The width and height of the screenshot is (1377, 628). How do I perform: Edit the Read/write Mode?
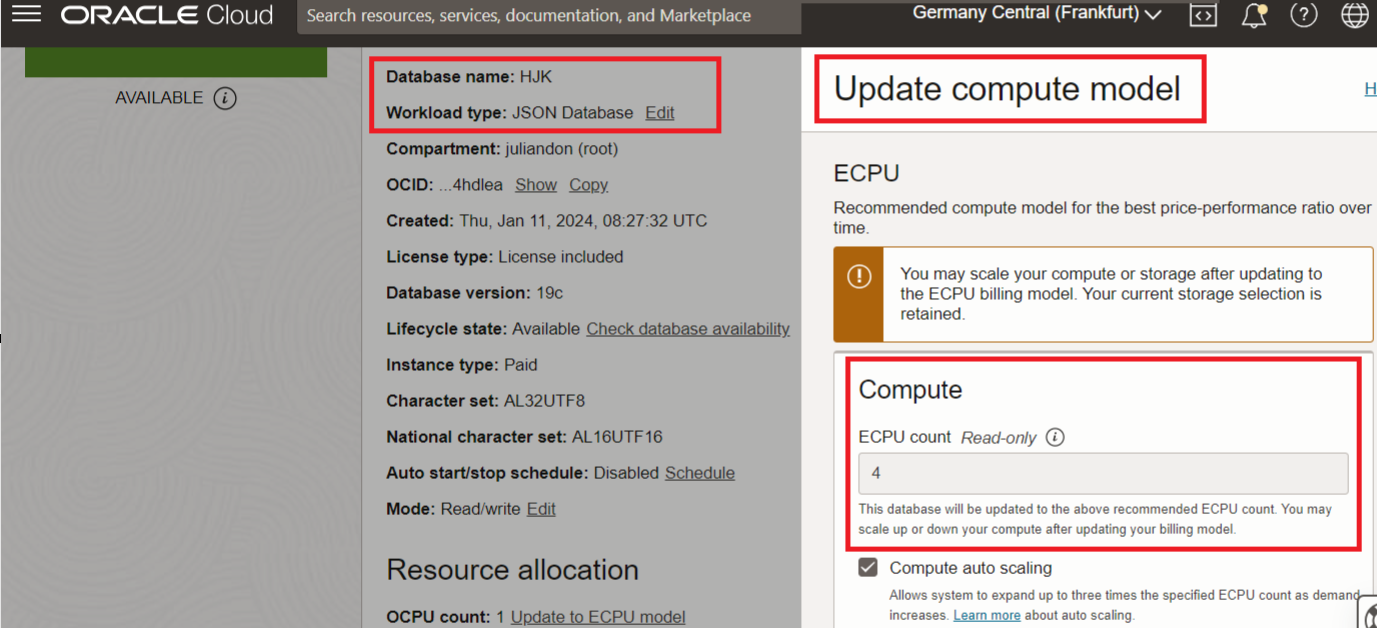pyautogui.click(x=541, y=509)
